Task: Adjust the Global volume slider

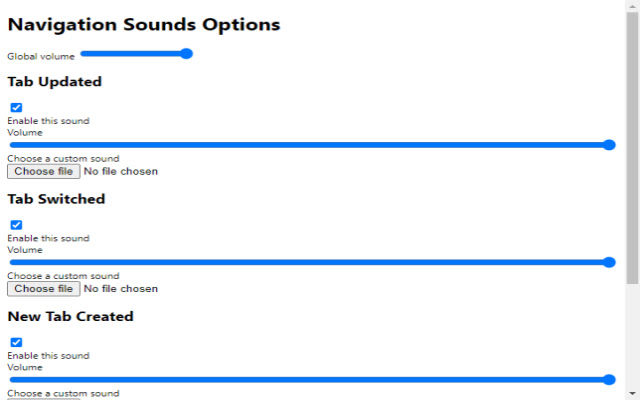Action: (x=136, y=54)
